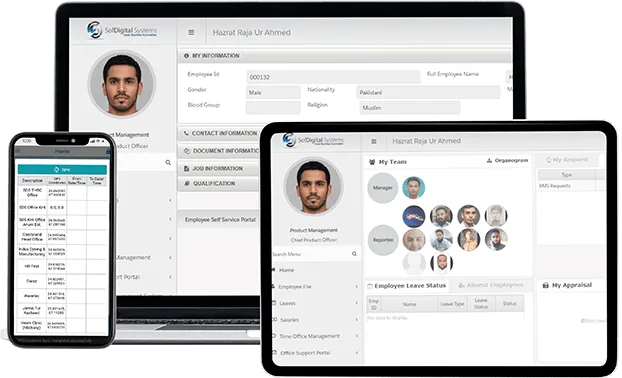Image resolution: width=622 pixels, height=378 pixels.
Task: Expand Employee File menu chevron
Action: (357, 286)
